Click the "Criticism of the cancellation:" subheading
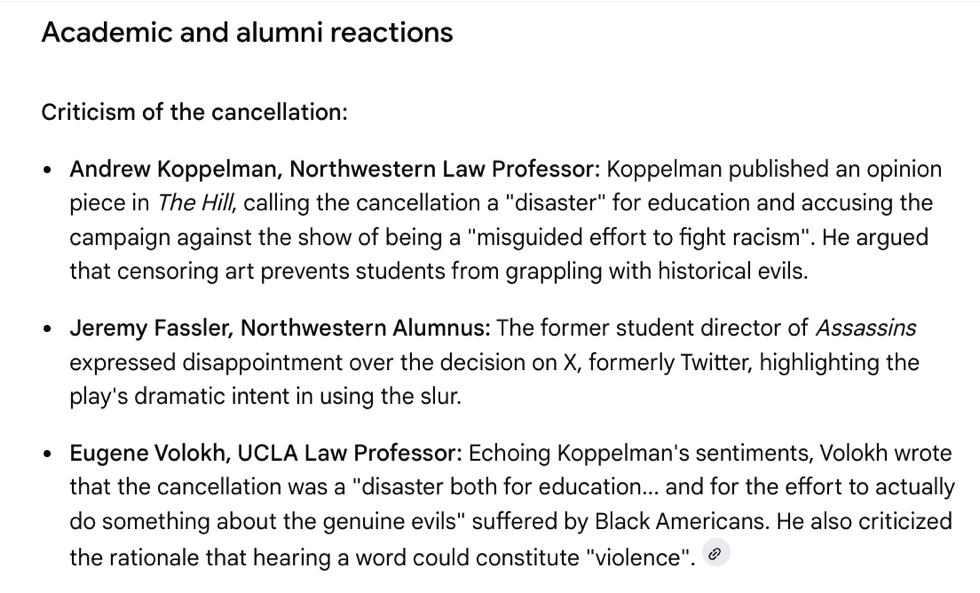Image resolution: width=980 pixels, height=593 pixels. tap(194, 112)
